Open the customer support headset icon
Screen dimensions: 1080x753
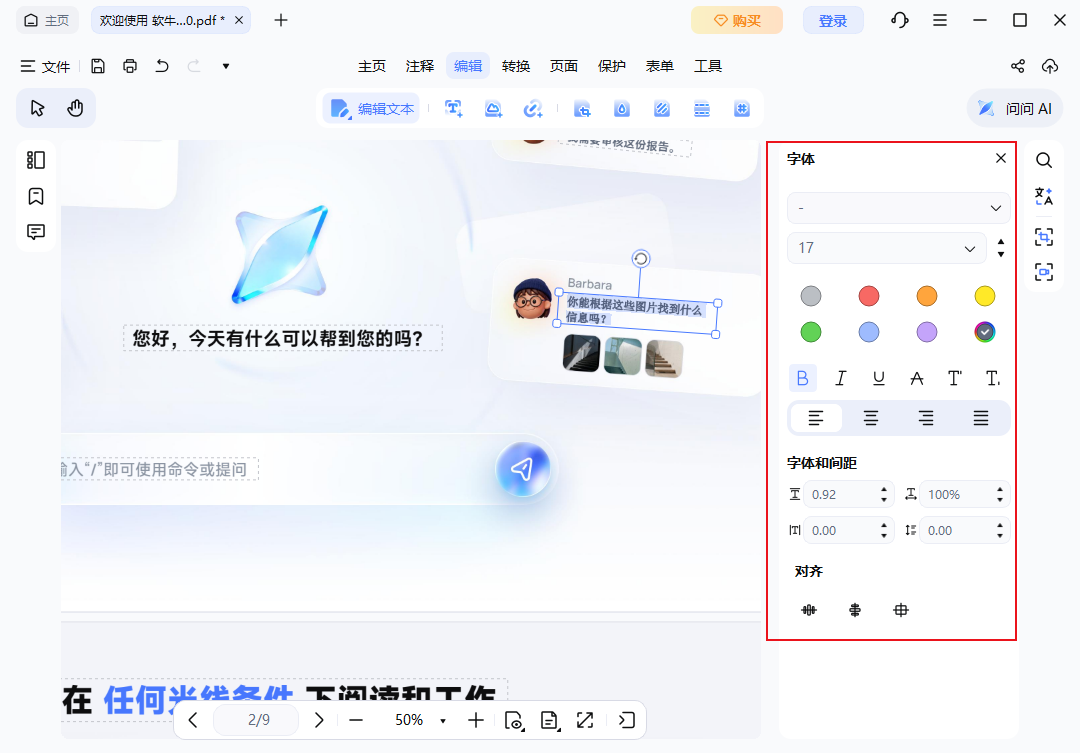(x=900, y=20)
